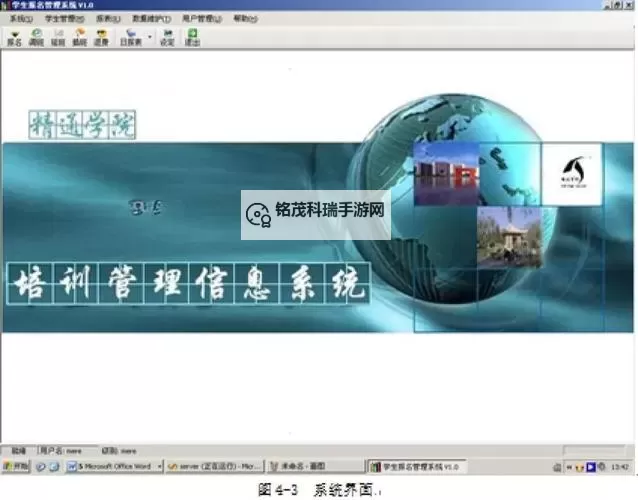Open the 报表 menu
The height and width of the screenshot is (500, 638).
click(x=108, y=19)
